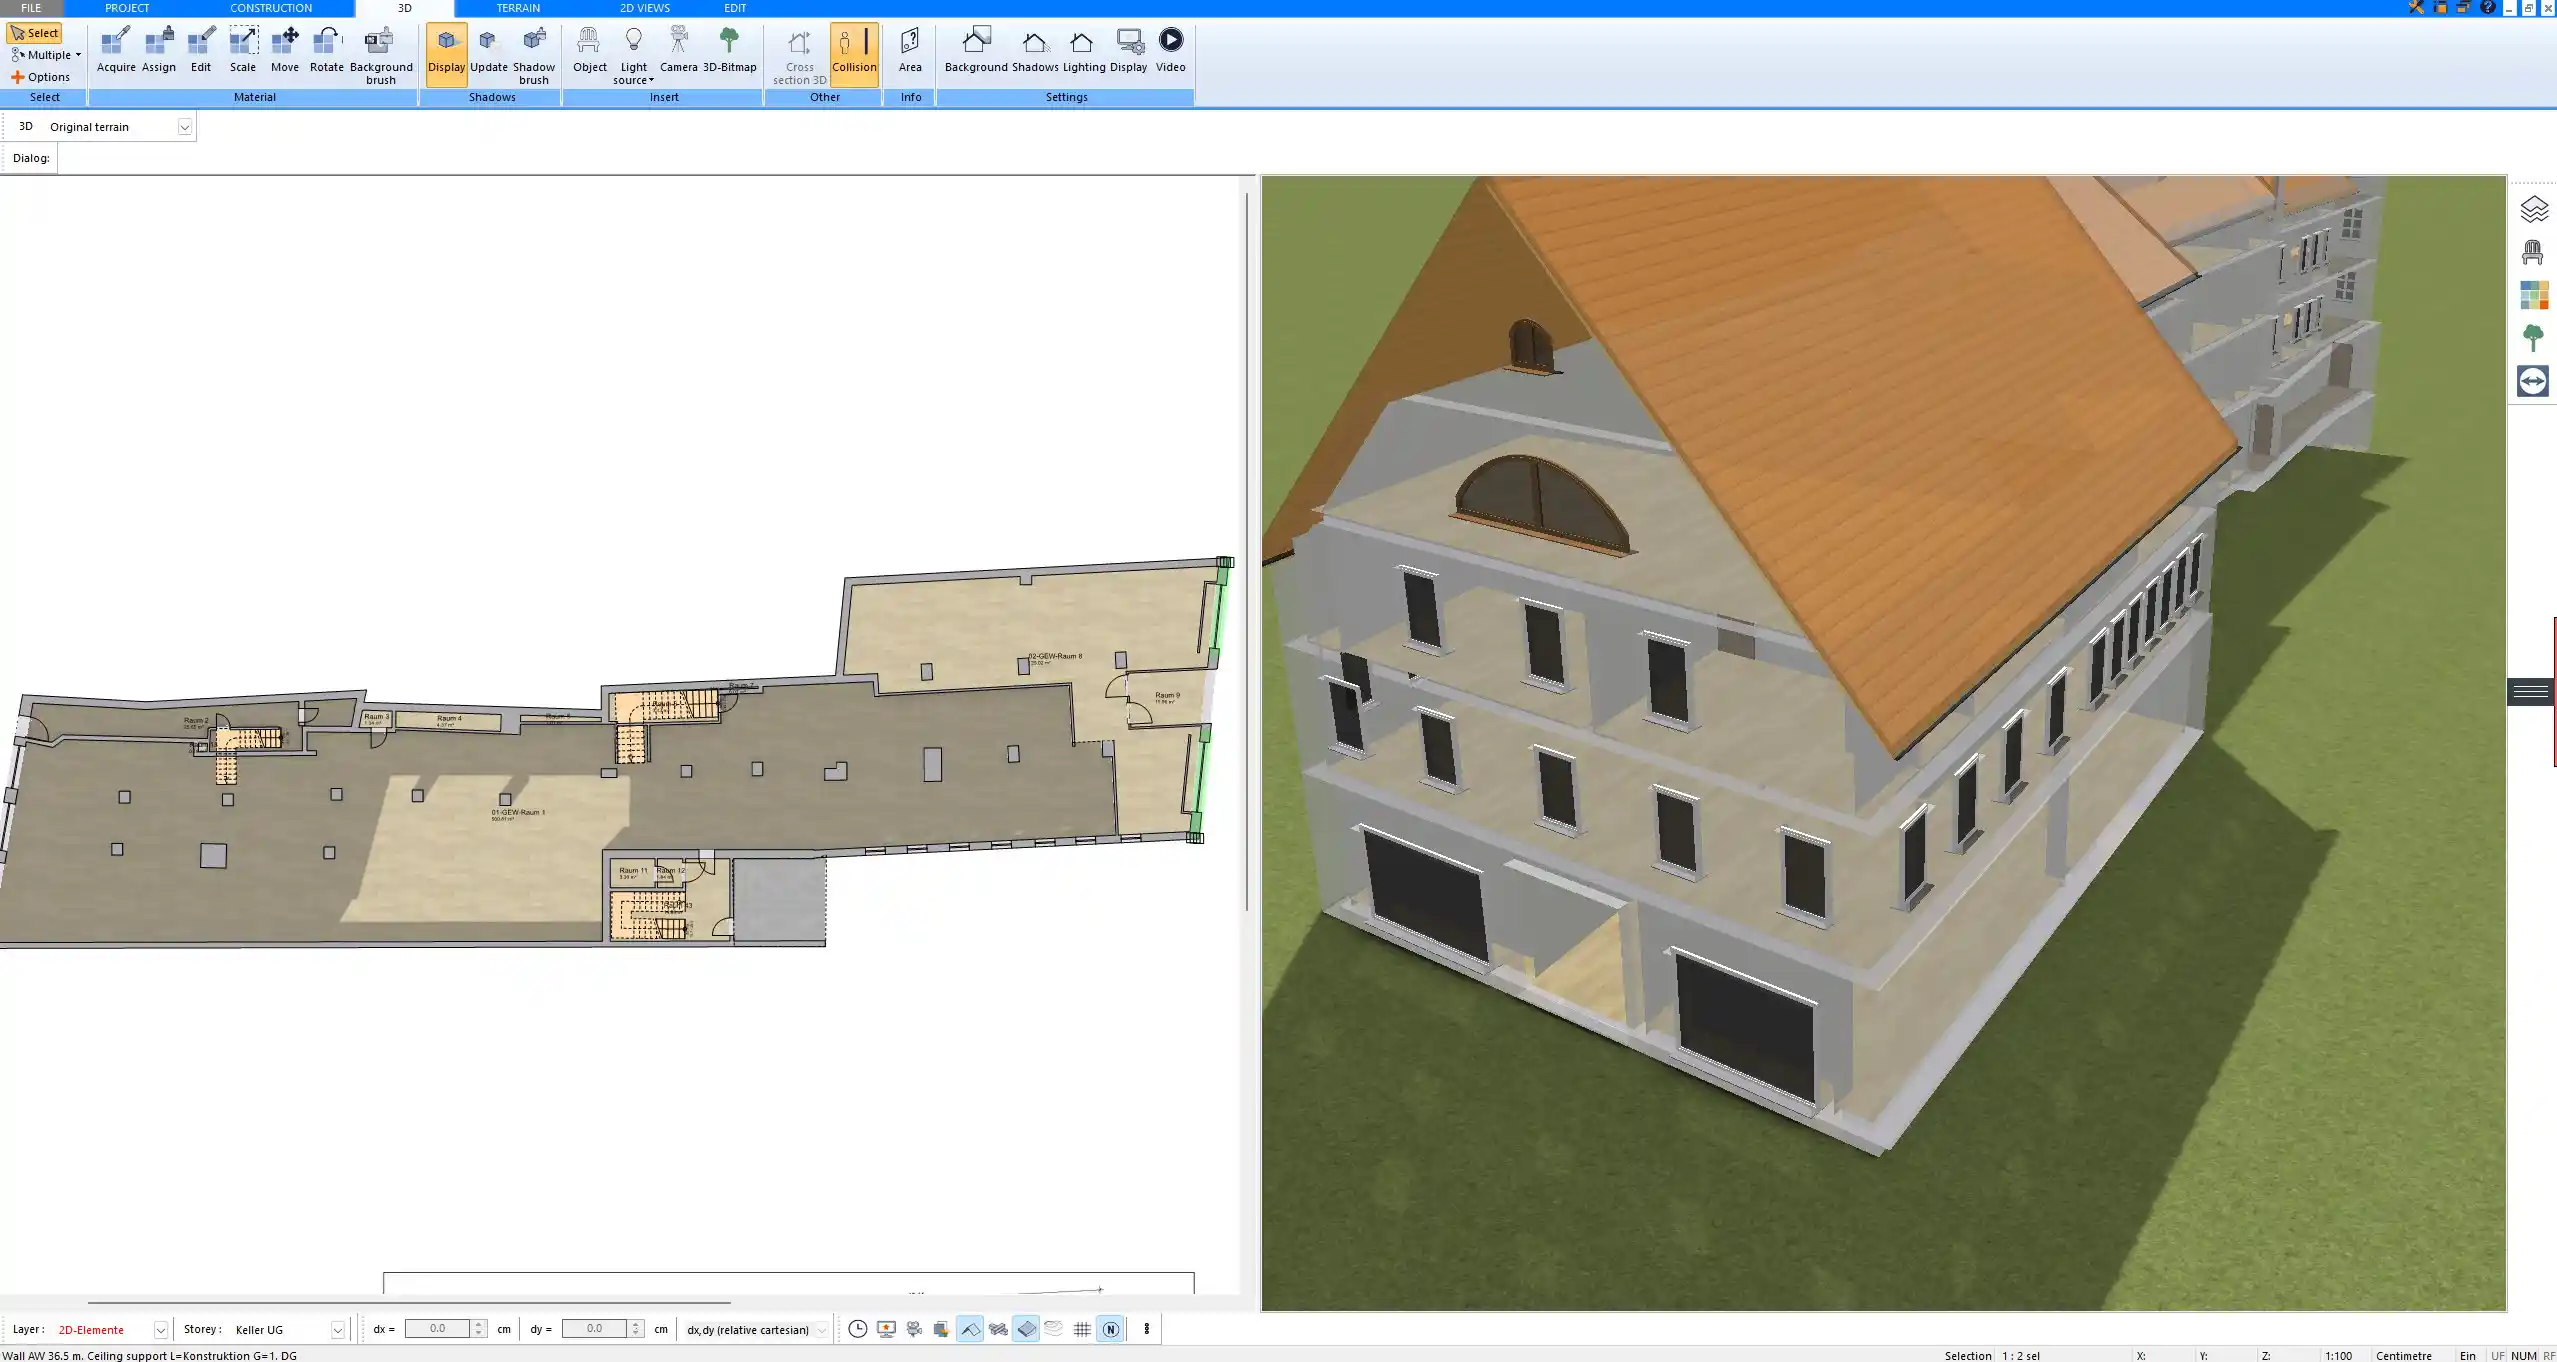This screenshot has height=1362, width=2557.
Task: Open the FILE menu
Action: click(31, 8)
